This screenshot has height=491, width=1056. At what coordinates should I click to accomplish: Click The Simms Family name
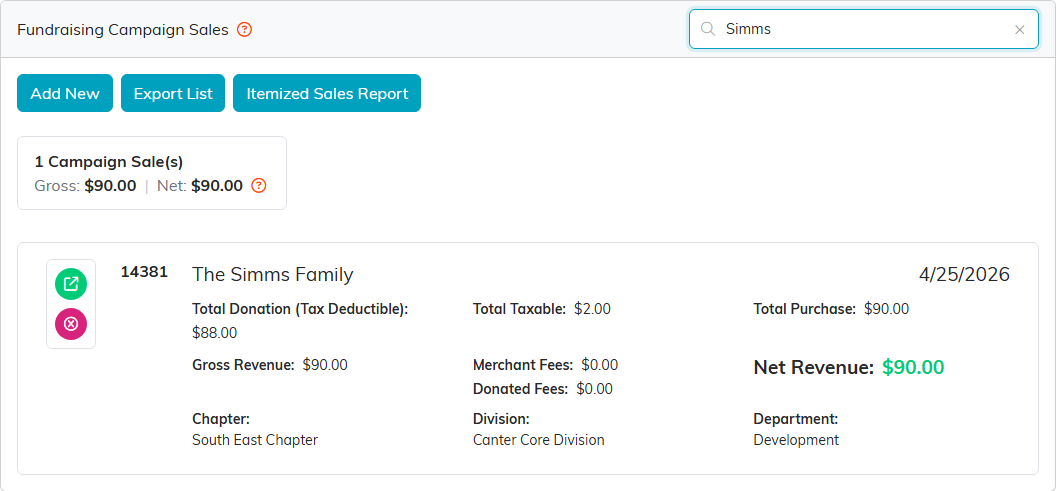pyautogui.click(x=273, y=274)
